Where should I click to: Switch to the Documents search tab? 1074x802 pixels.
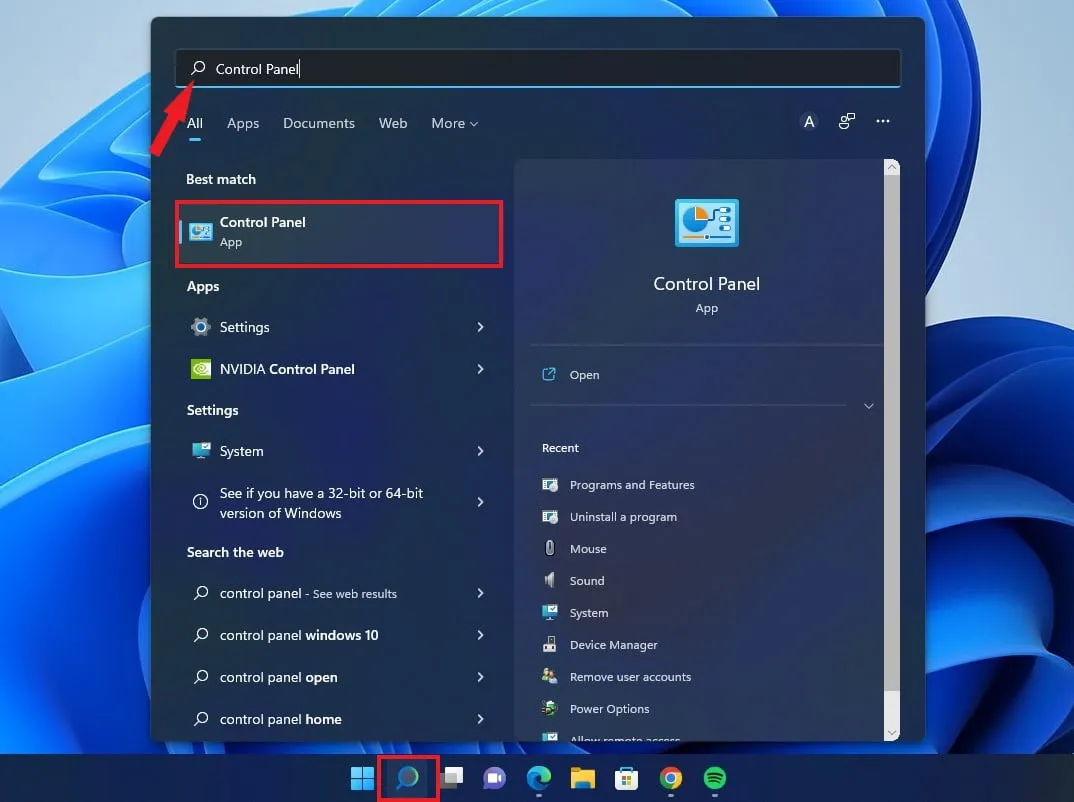319,123
